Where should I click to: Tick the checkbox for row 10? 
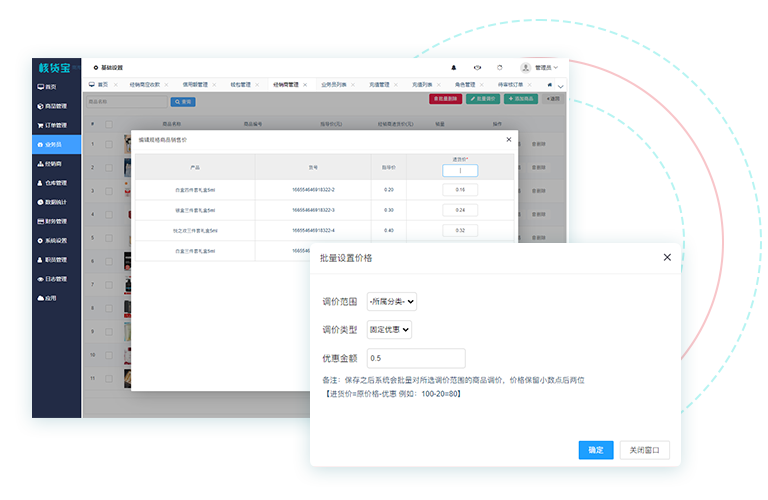click(109, 355)
